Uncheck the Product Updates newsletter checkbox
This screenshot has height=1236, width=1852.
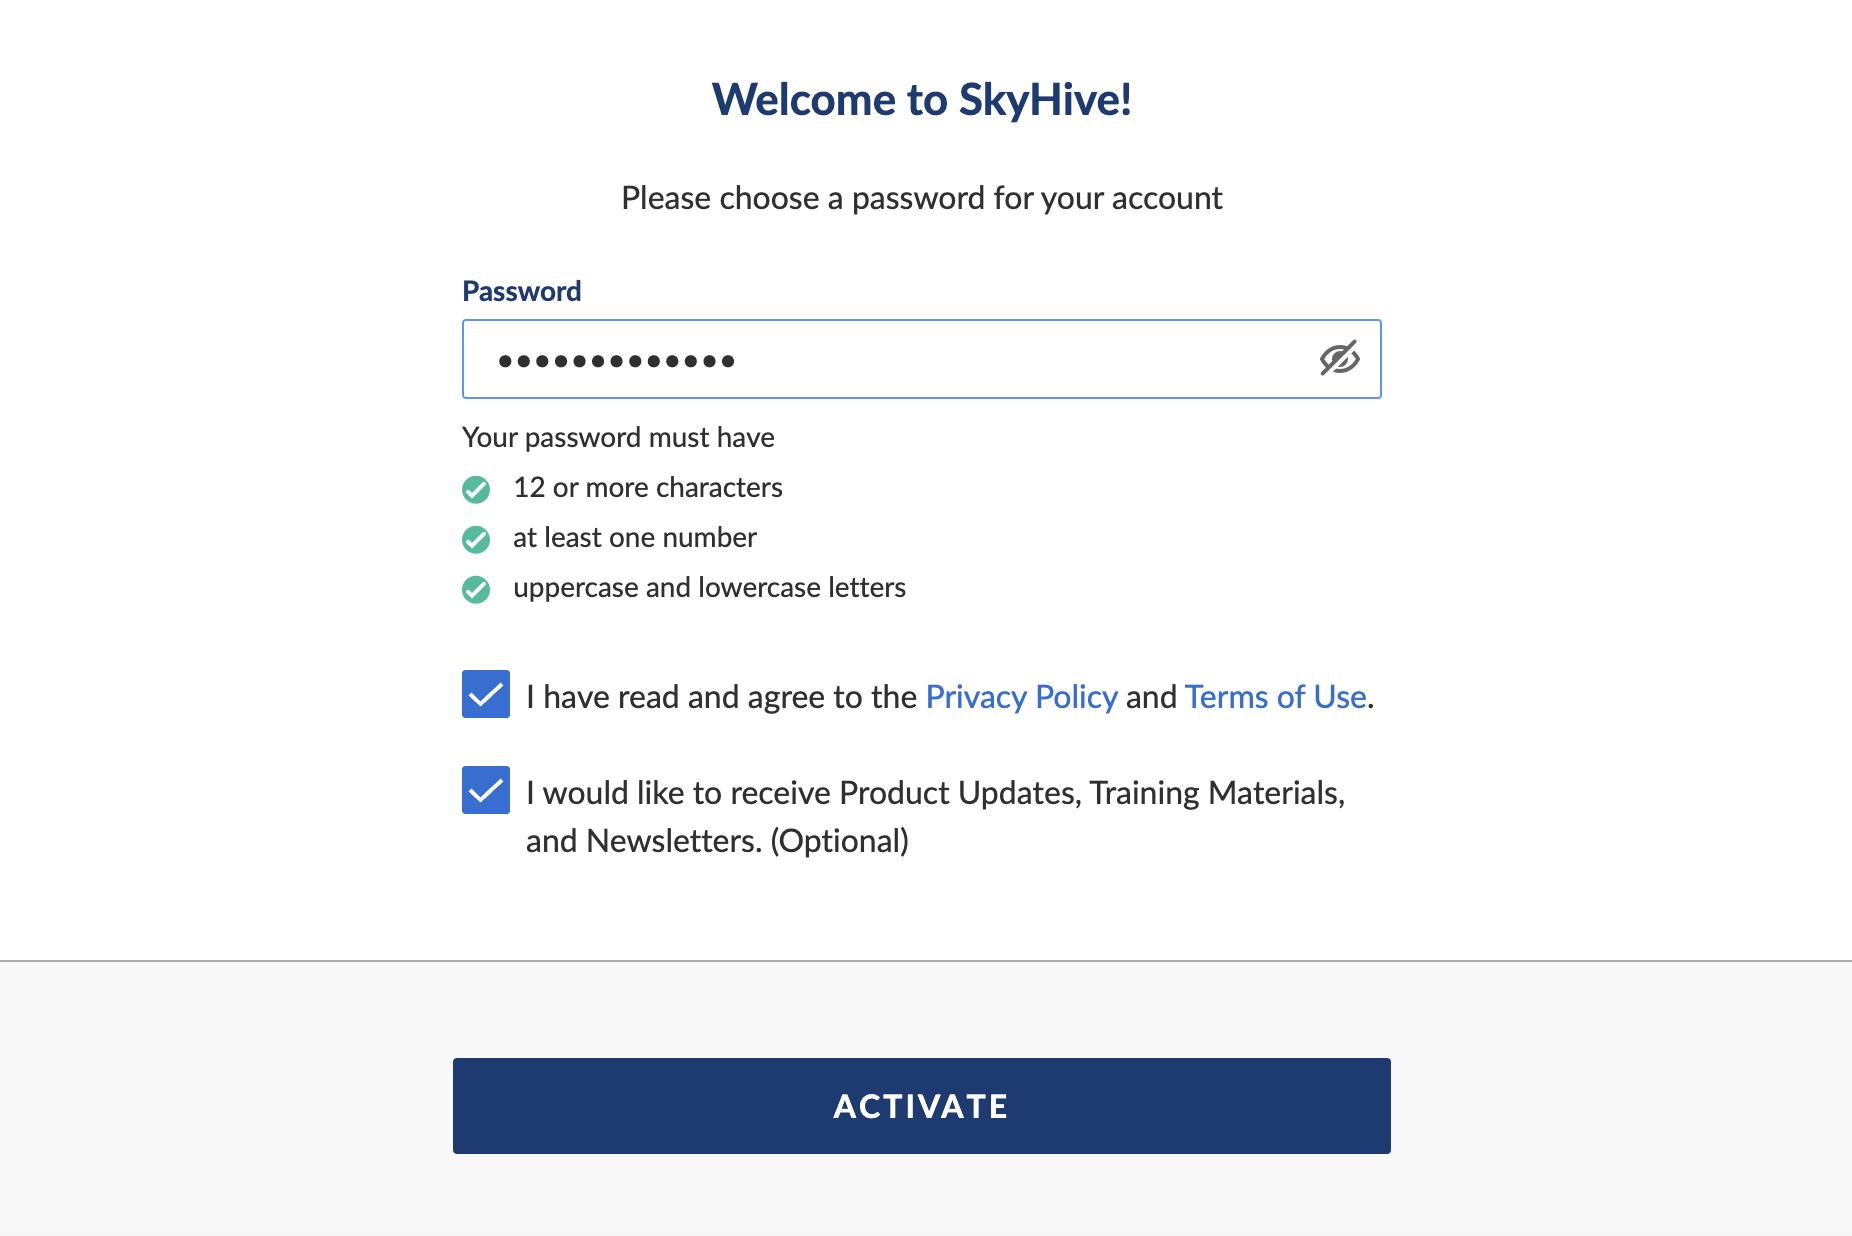coord(486,790)
